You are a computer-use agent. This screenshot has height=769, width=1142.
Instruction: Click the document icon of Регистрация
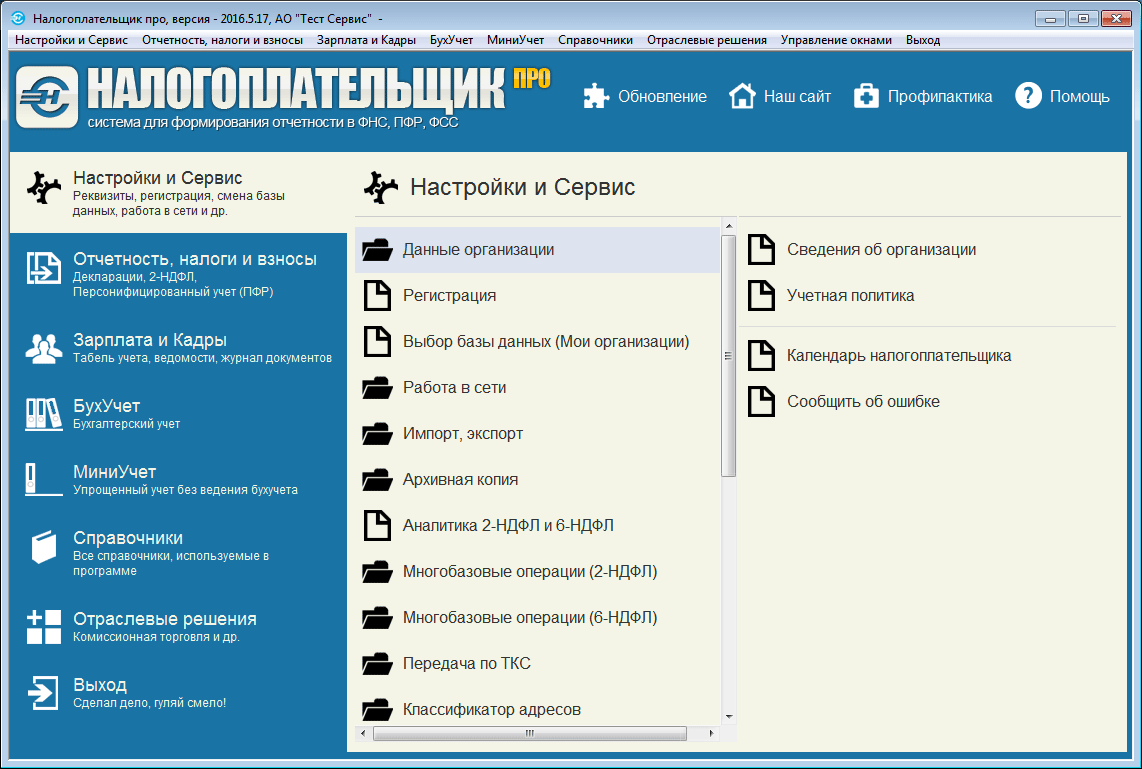pos(377,296)
